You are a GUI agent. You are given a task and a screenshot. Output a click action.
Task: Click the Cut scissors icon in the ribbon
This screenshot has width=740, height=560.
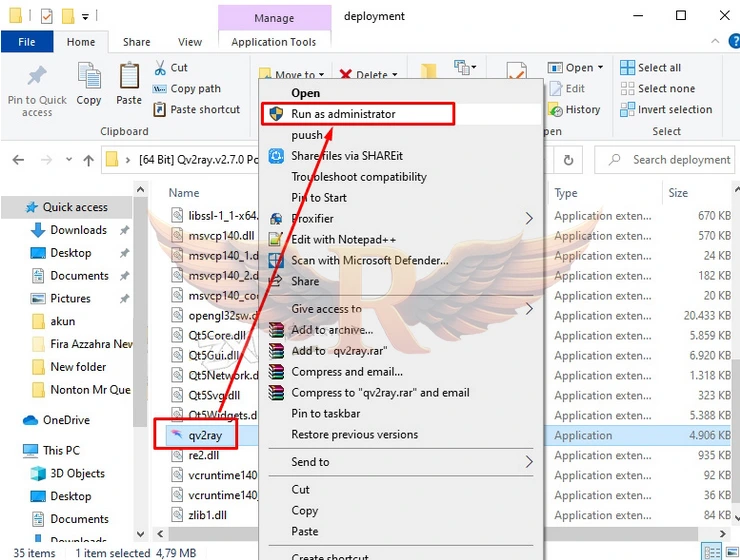pos(162,68)
